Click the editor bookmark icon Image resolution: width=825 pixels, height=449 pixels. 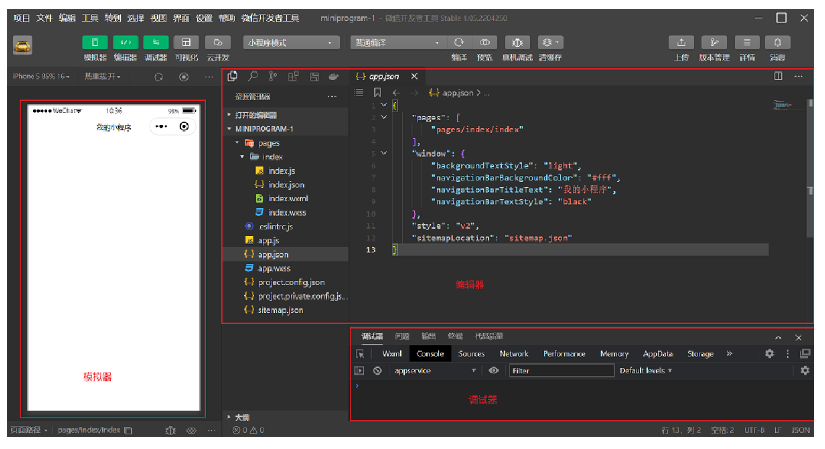(377, 93)
